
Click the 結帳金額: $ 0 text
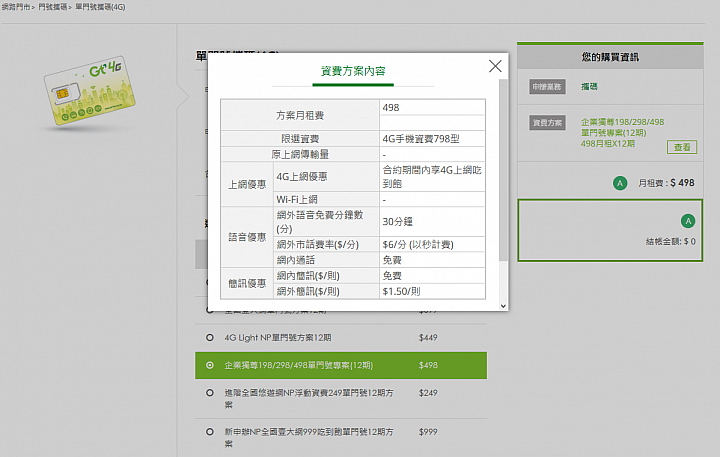point(670,242)
